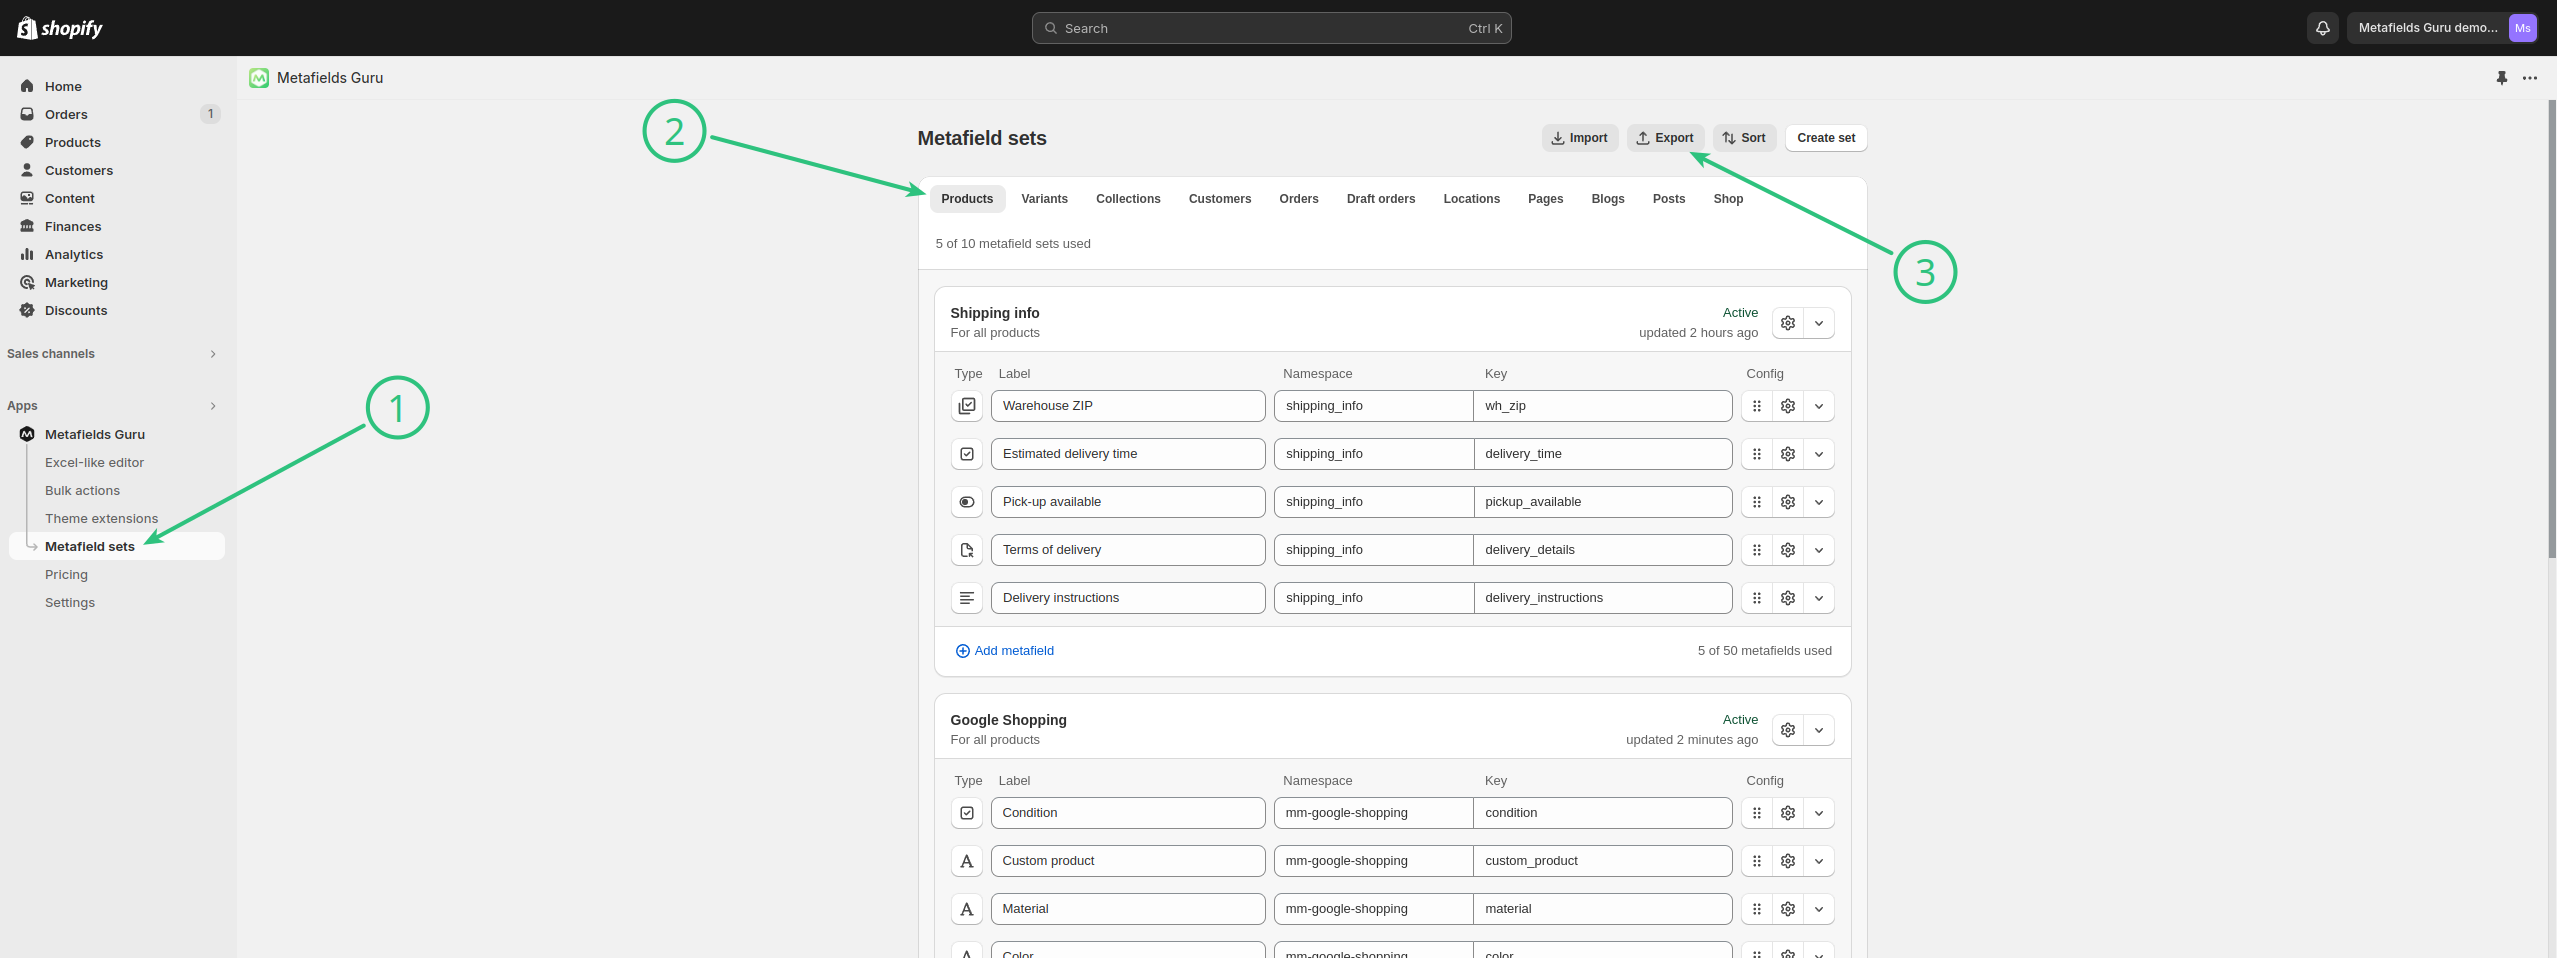Click the drag handle in the Custom product row
2557x958 pixels.
point(1757,861)
